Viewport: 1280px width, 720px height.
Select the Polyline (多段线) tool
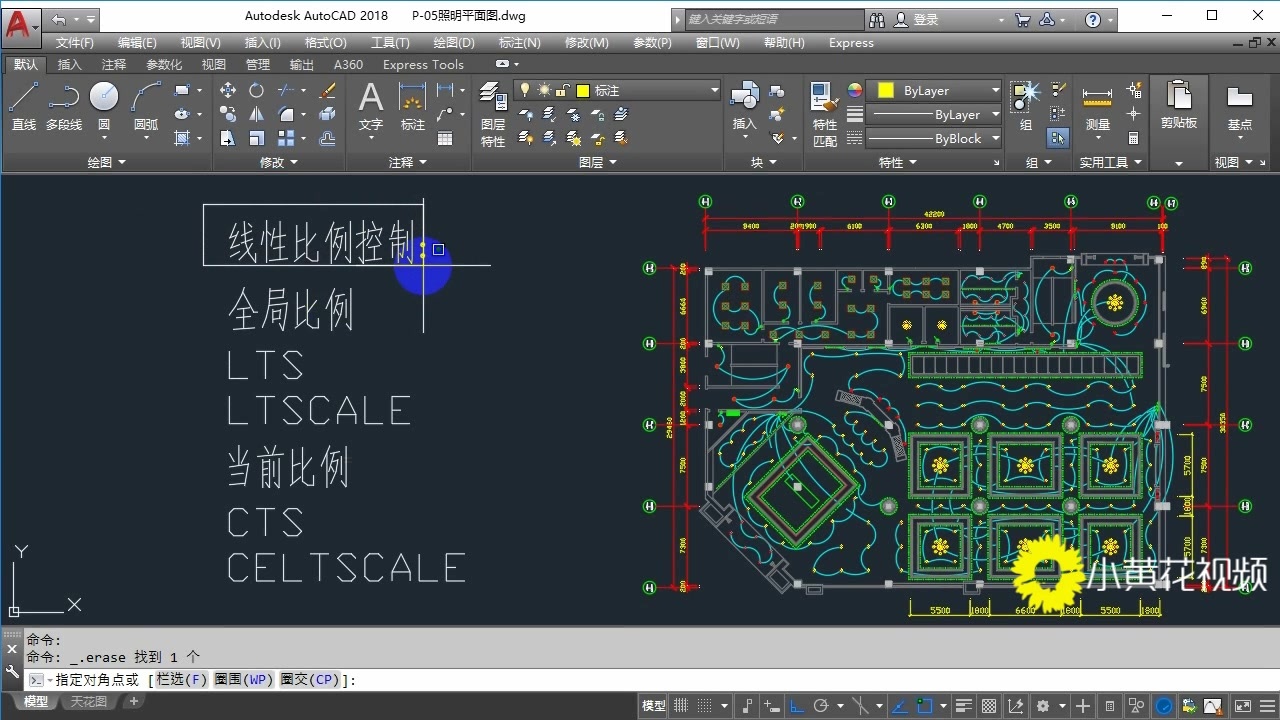pyautogui.click(x=64, y=106)
